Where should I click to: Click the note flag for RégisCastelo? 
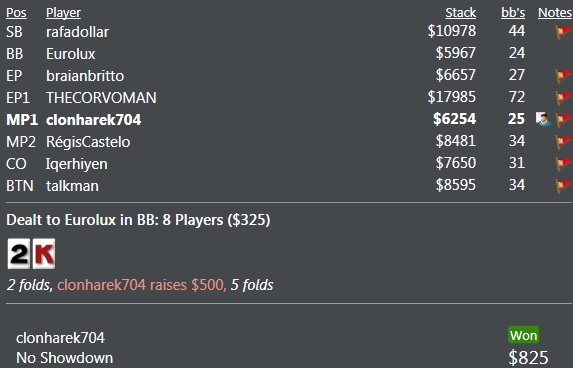tap(563, 142)
